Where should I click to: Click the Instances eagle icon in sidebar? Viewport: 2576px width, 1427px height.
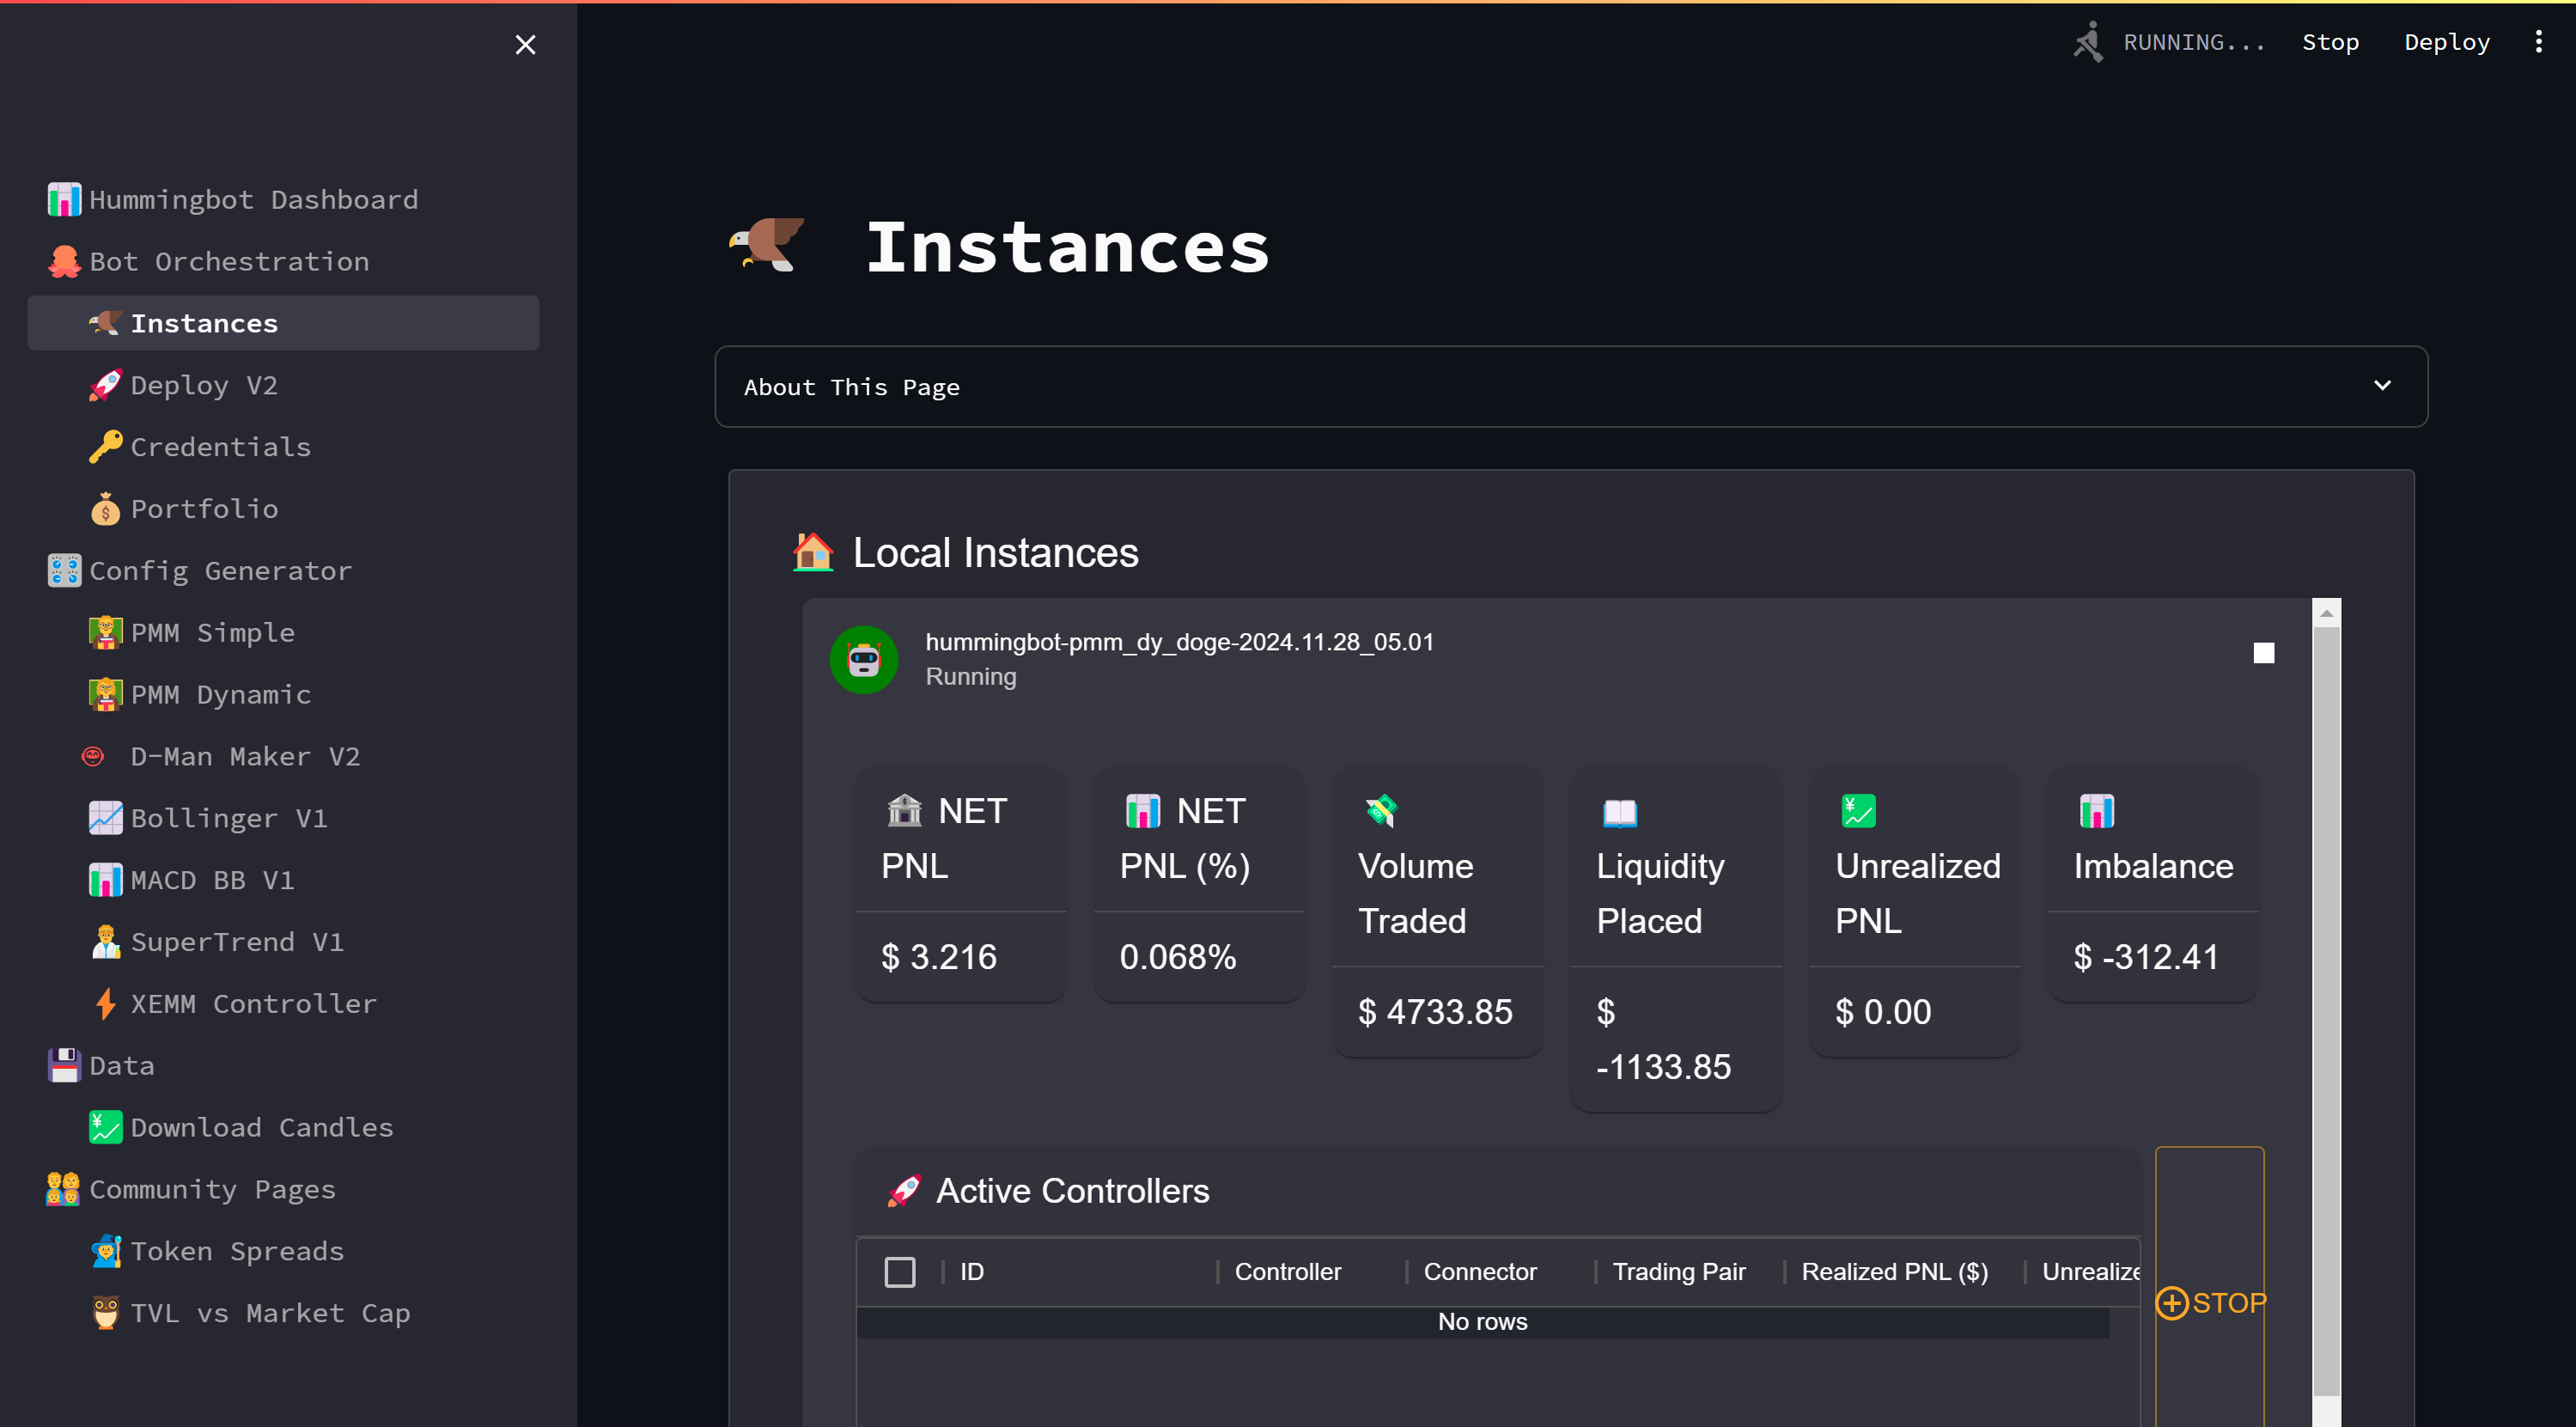coord(105,324)
